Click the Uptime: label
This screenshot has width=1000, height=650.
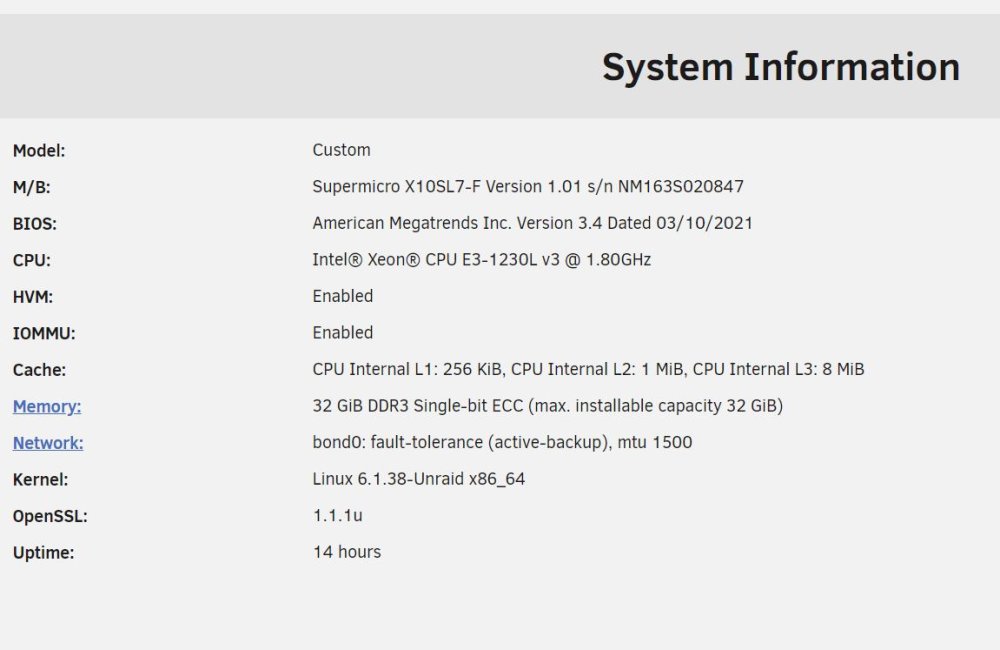43,552
